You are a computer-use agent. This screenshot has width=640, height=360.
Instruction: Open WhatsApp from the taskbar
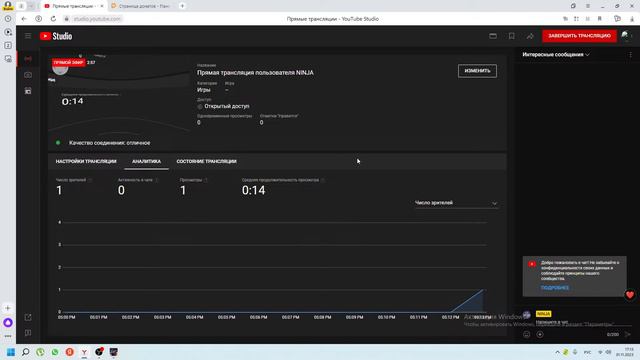(55, 352)
